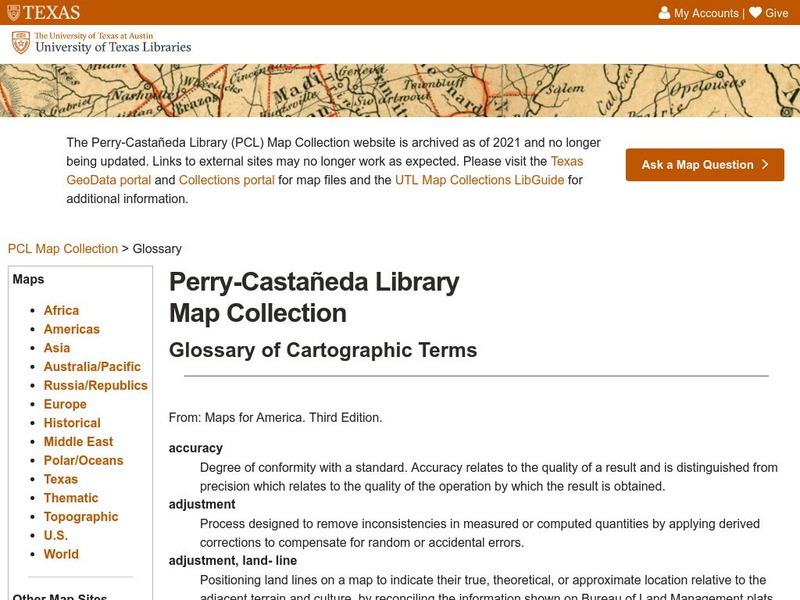Open Polar/Oceans maps link
The image size is (800, 600).
[x=83, y=460]
